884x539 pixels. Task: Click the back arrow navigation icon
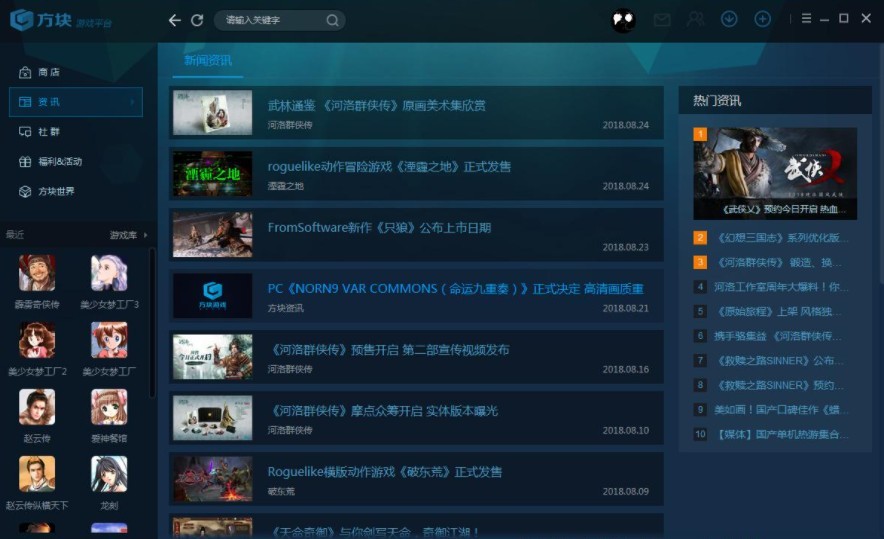point(175,20)
